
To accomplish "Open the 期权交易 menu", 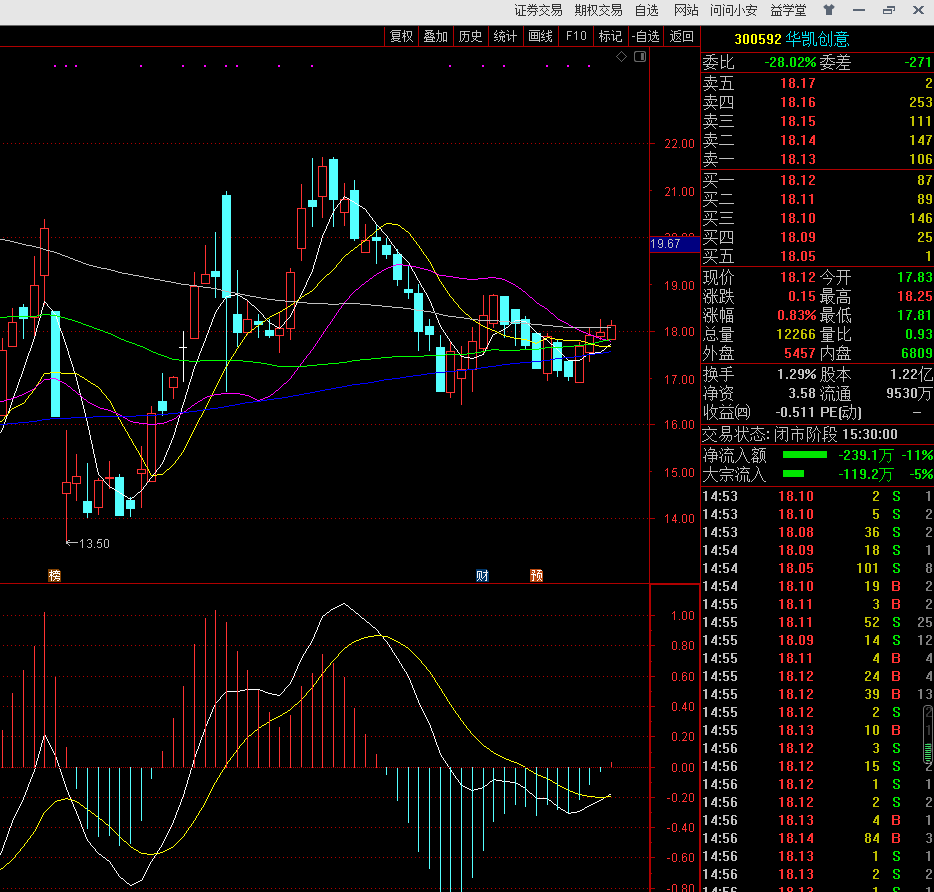I will coord(598,11).
